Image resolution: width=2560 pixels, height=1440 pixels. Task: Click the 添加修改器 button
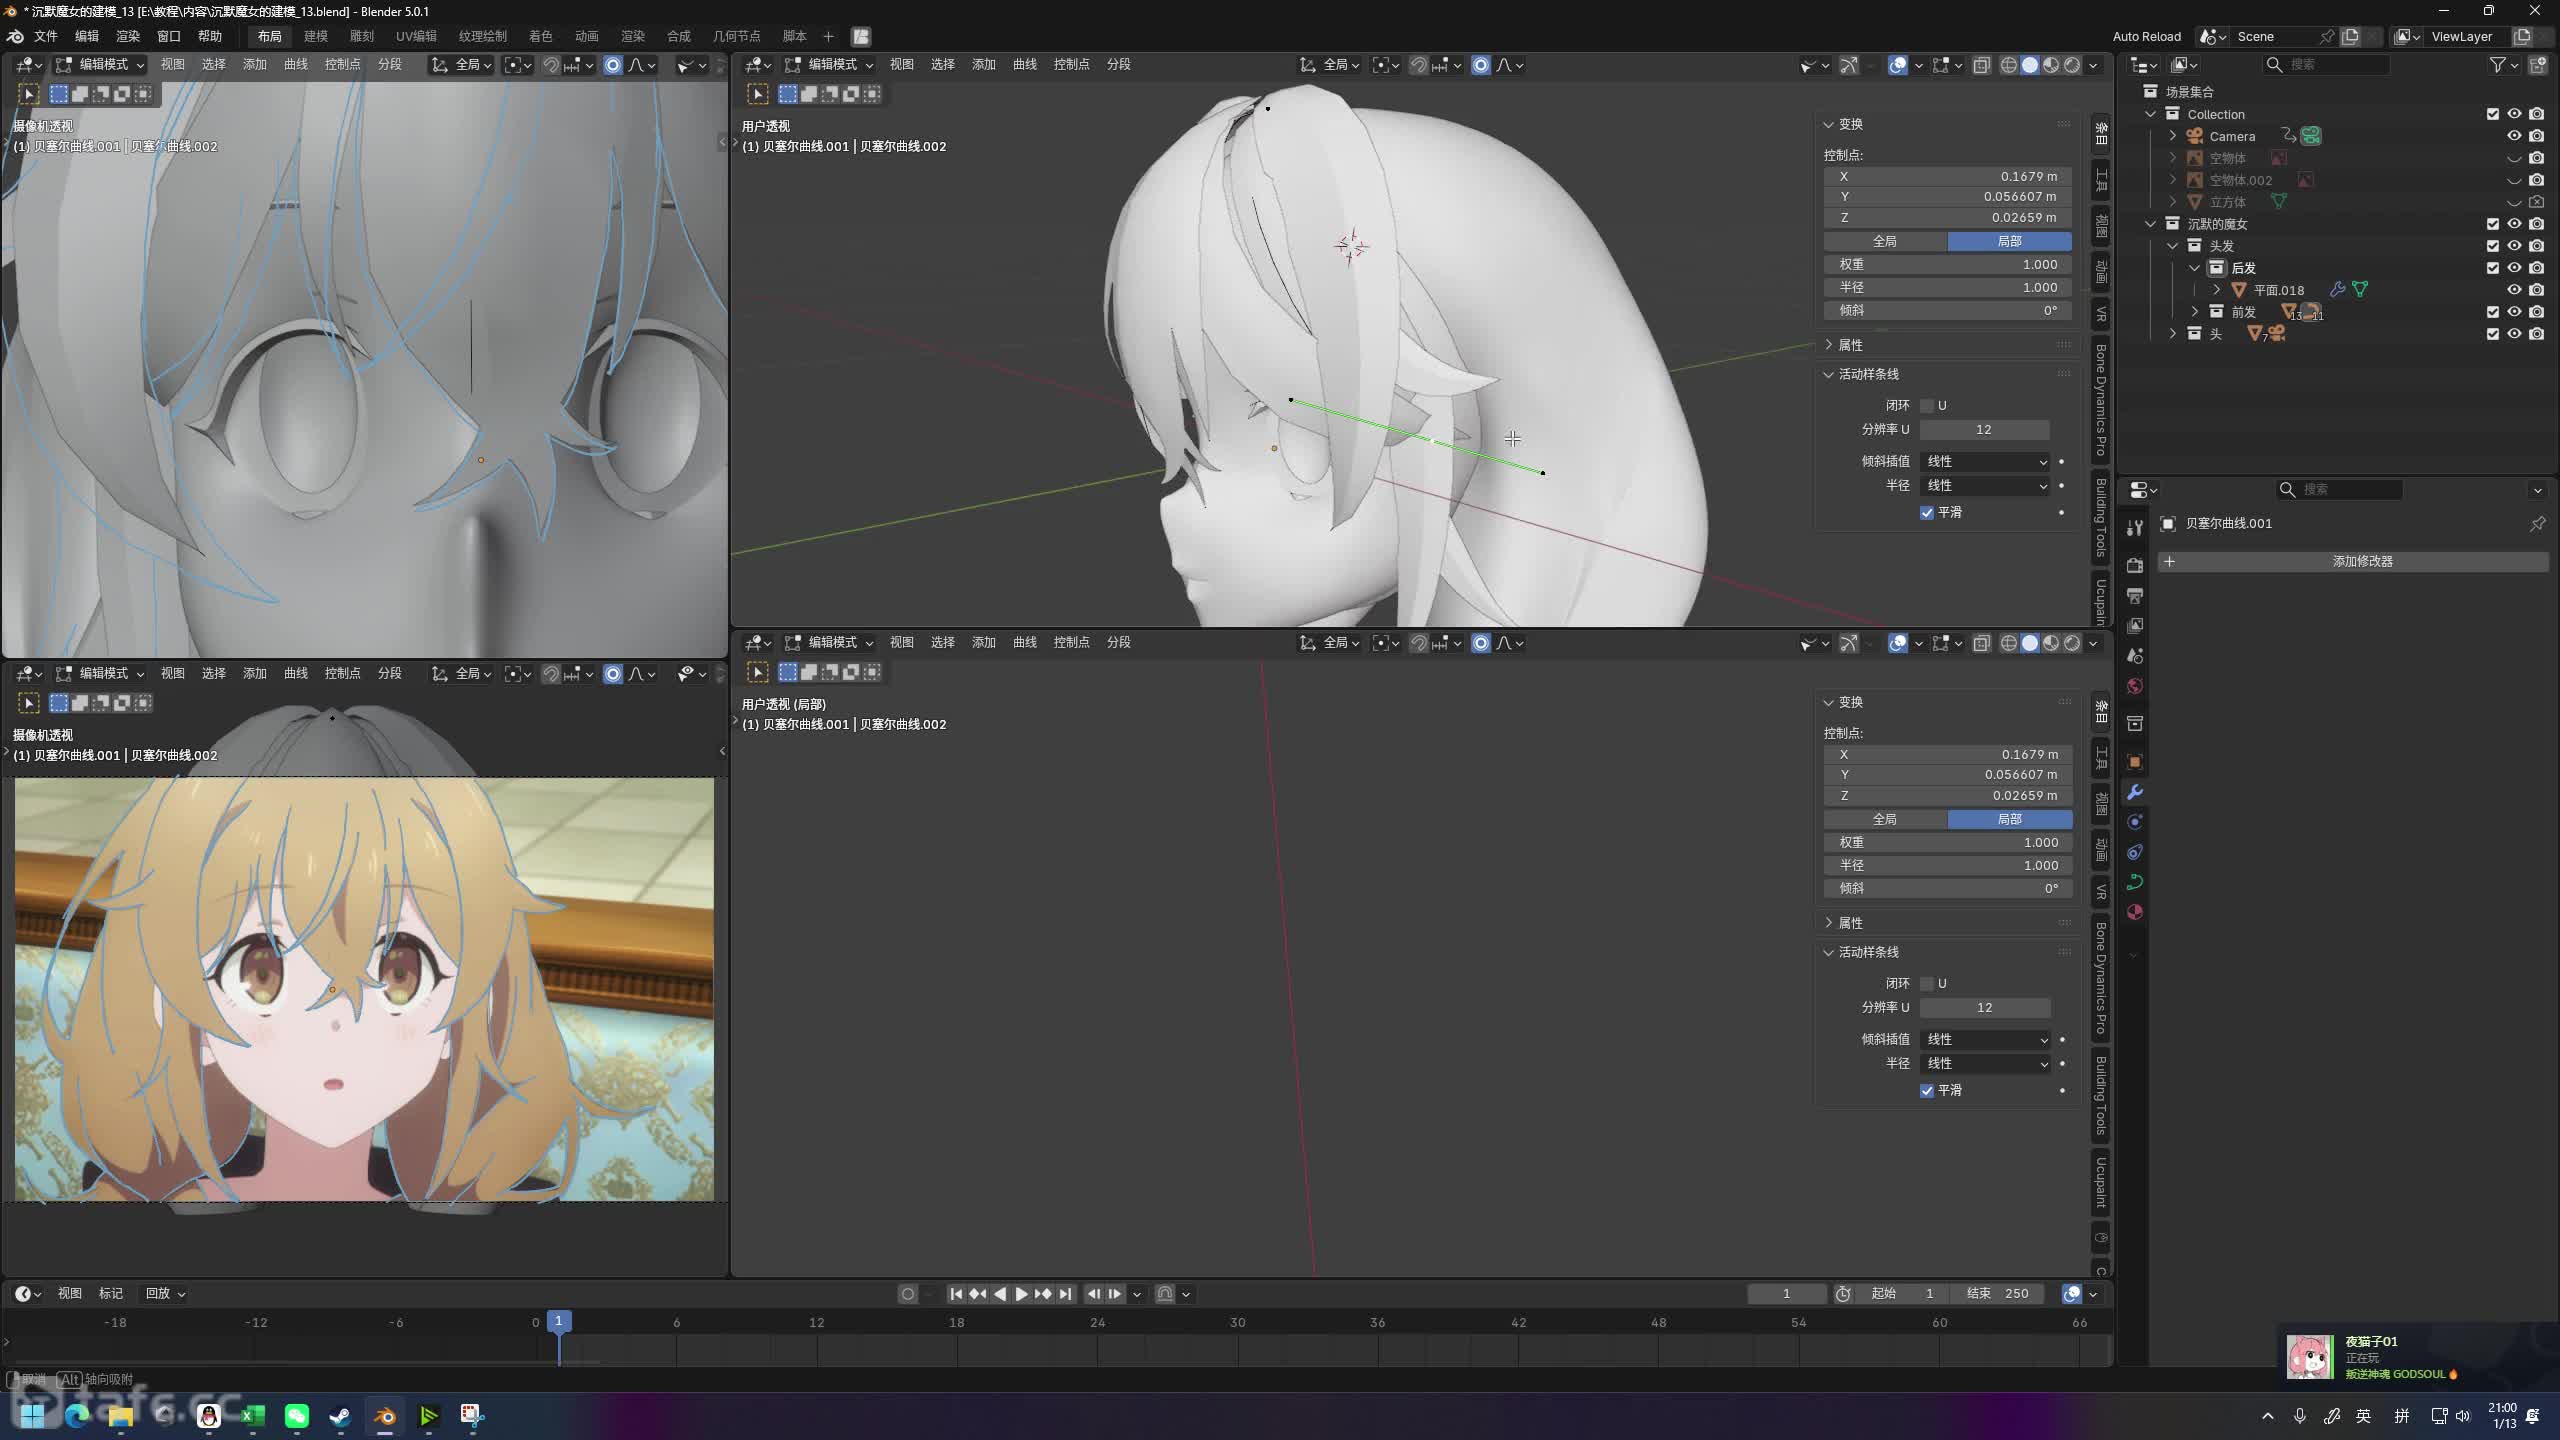pyautogui.click(x=2362, y=562)
